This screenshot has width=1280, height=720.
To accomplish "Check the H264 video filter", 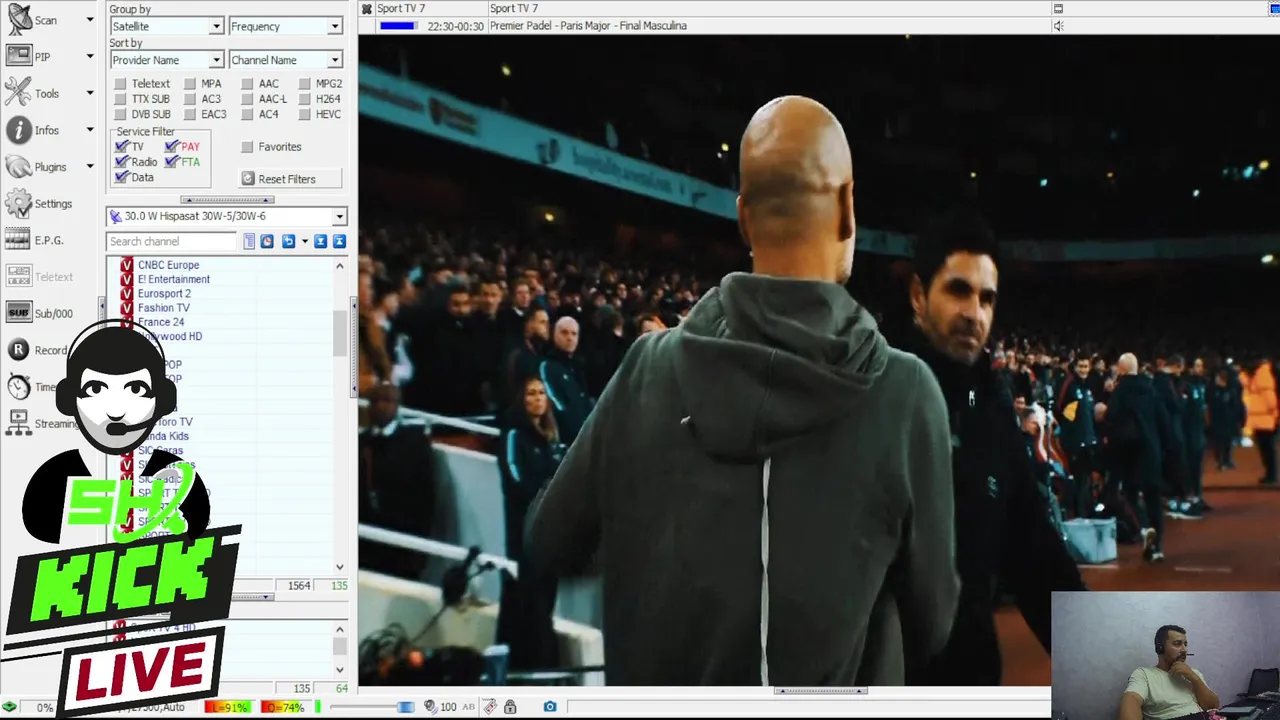I will point(305,99).
